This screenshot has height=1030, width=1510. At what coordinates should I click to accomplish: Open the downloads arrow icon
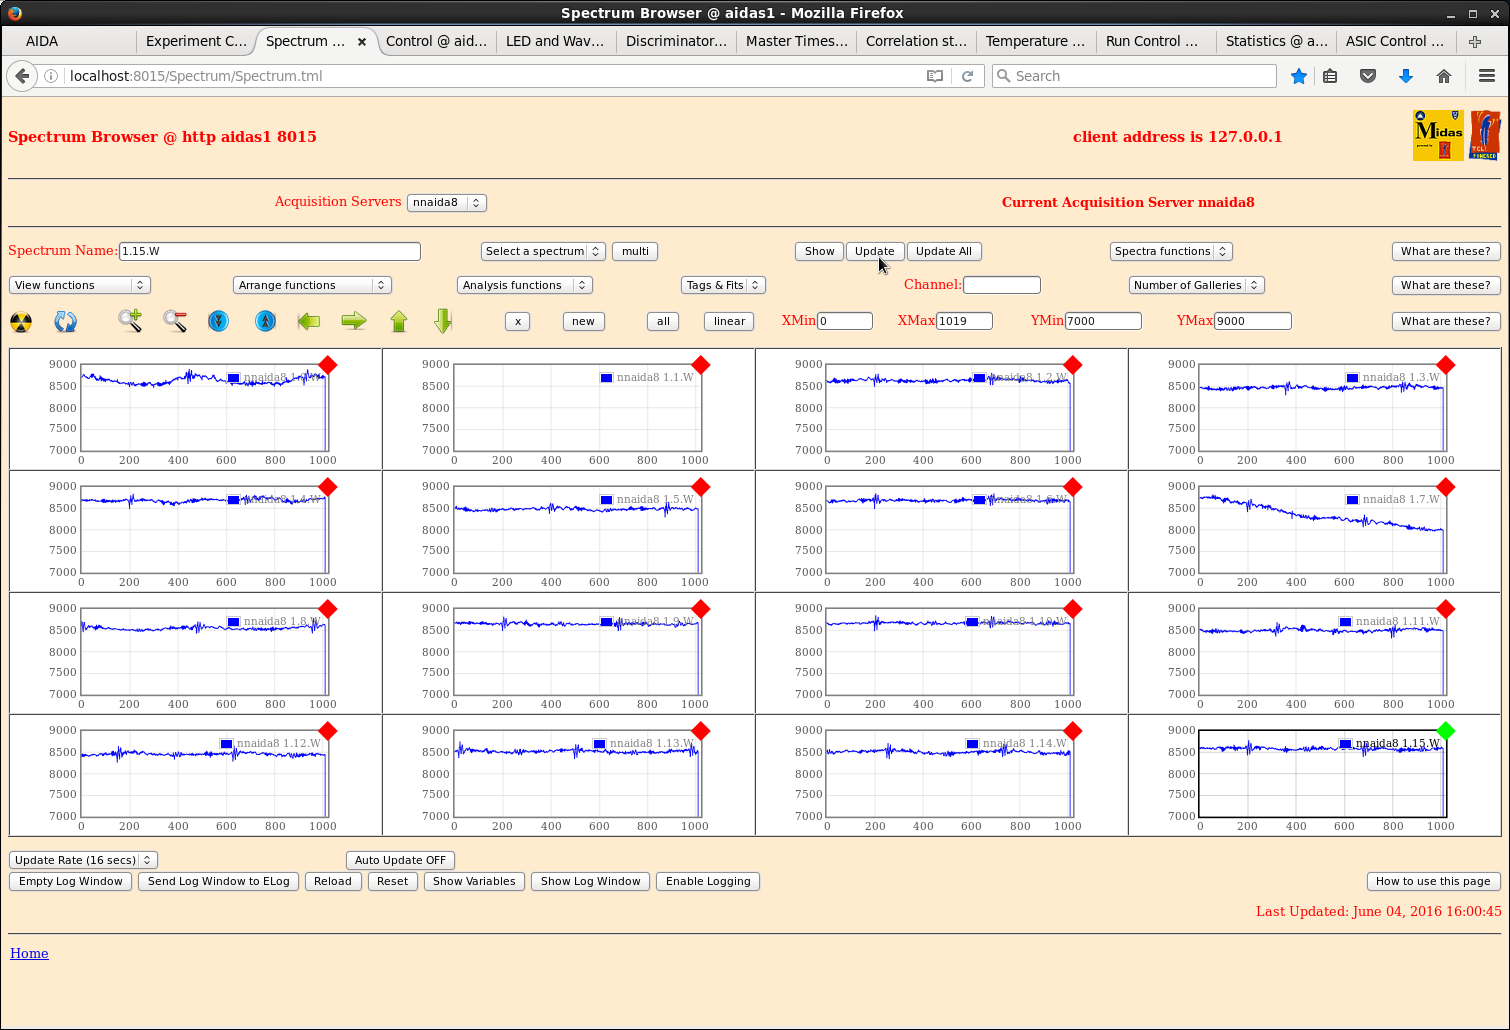point(1406,76)
